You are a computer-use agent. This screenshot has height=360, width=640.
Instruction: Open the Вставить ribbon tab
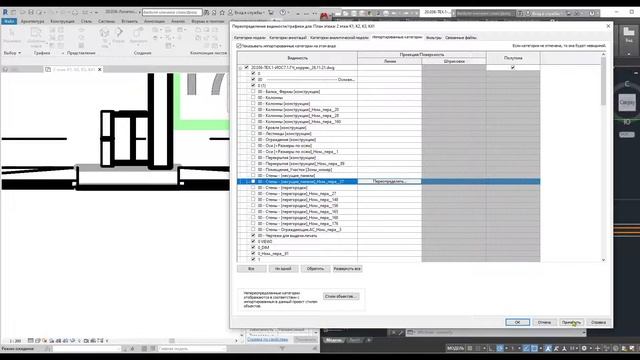point(129,21)
